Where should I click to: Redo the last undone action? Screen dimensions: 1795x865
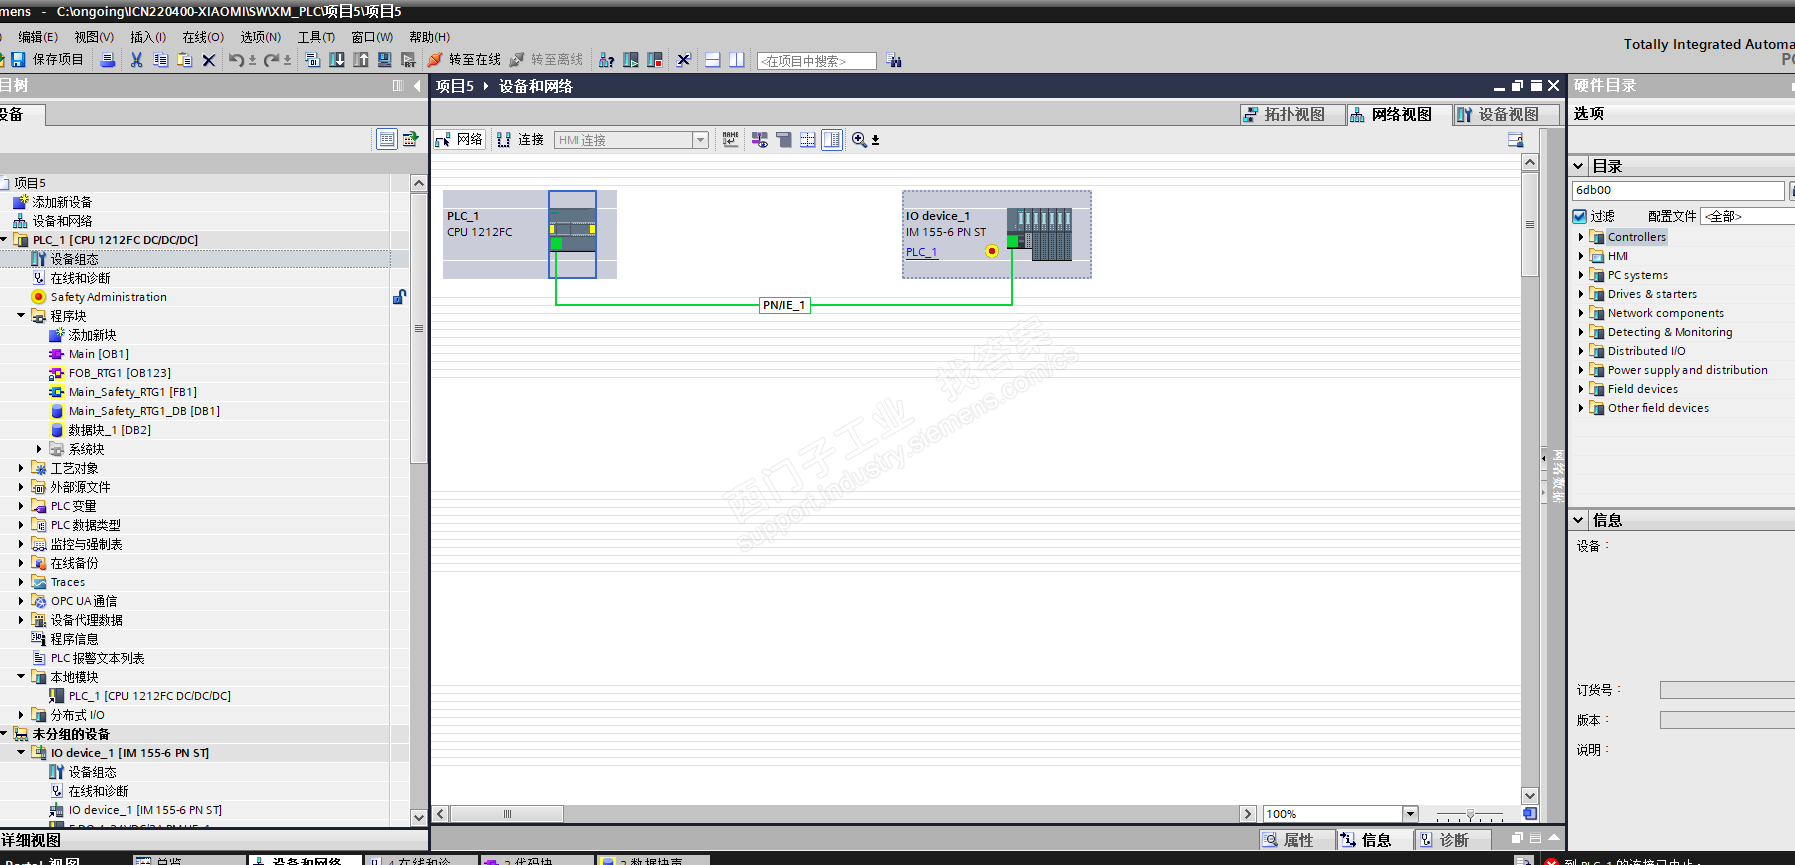click(x=271, y=60)
